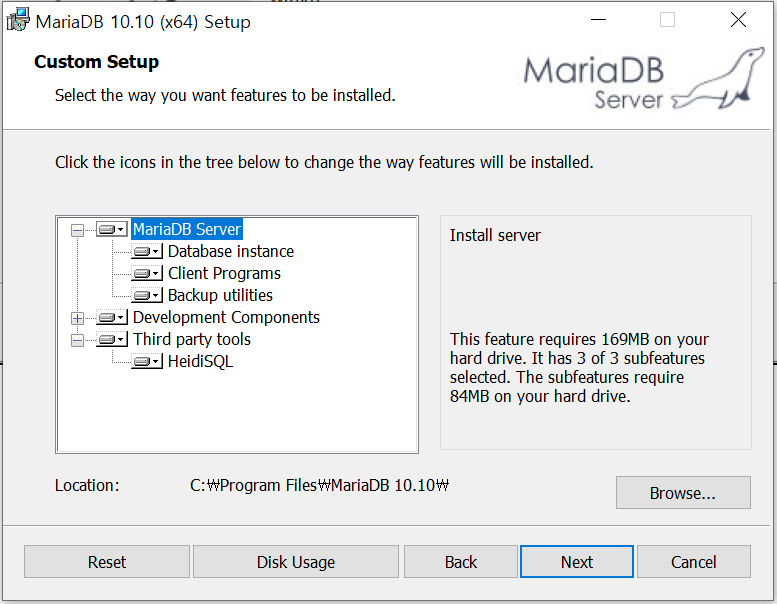Select Third party tools tree item

click(x=192, y=339)
